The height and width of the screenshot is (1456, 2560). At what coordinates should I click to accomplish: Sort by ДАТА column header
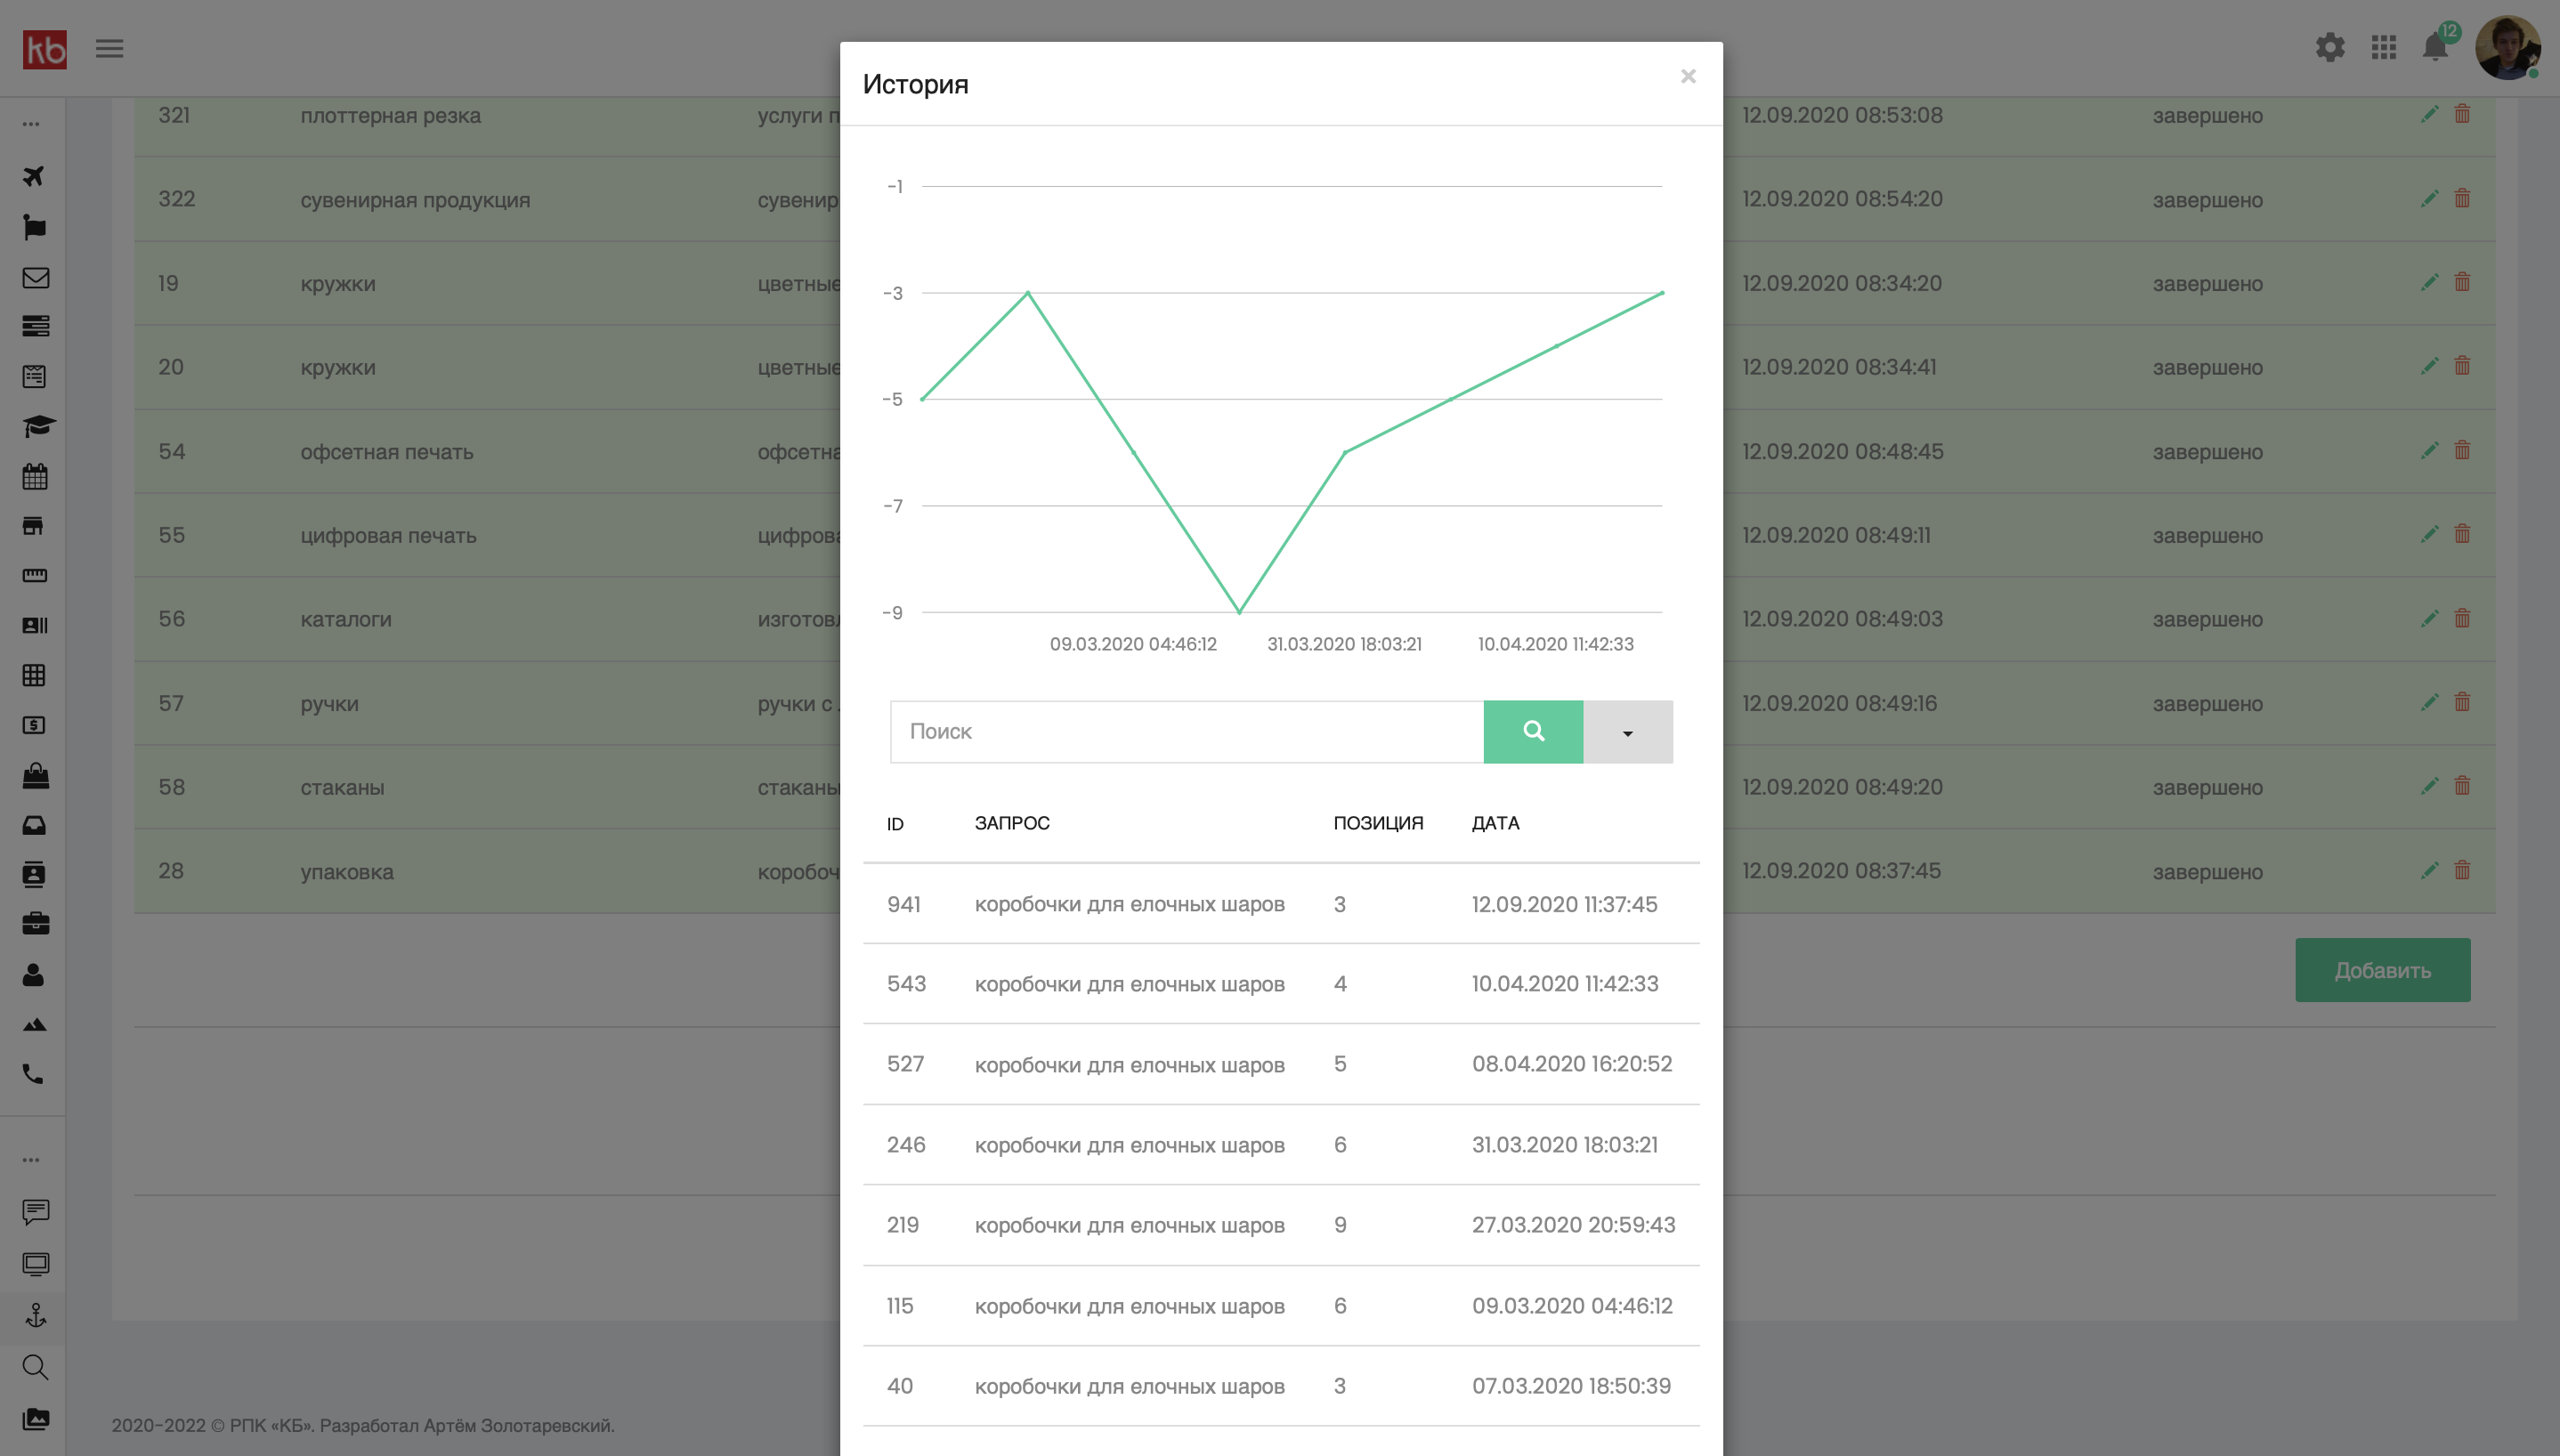(1495, 823)
